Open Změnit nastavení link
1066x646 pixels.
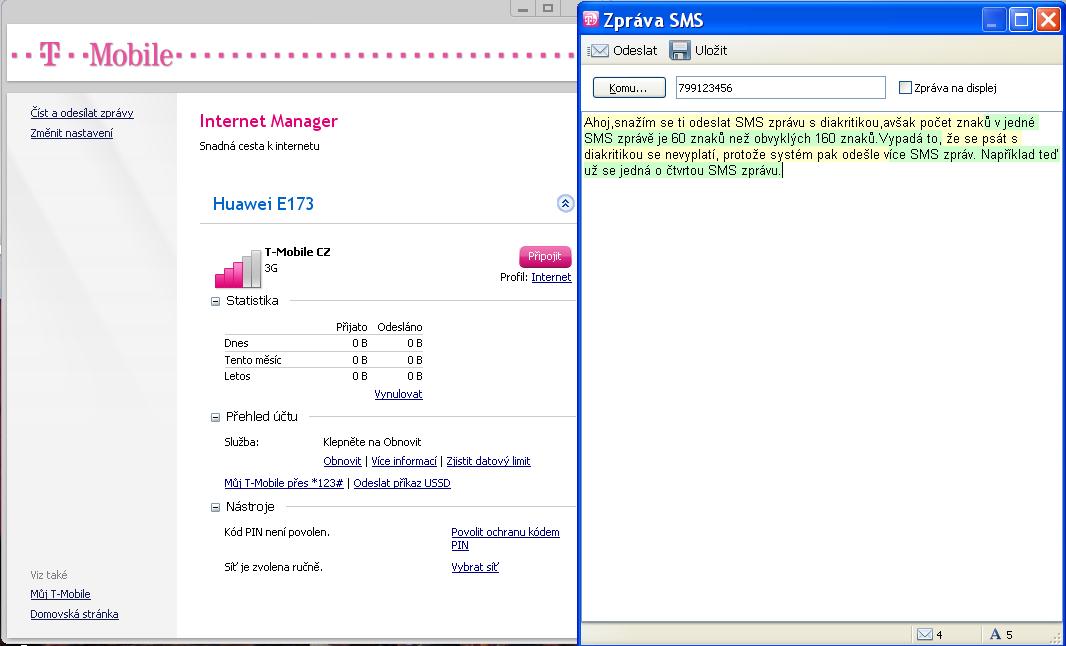tap(71, 133)
